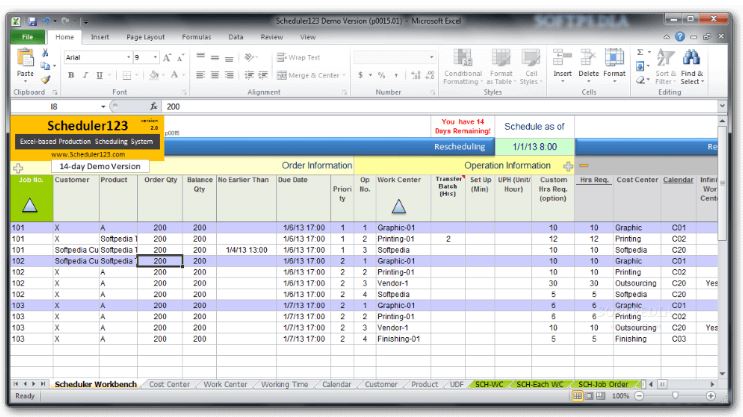This screenshot has width=743, height=417.
Task: Open the View ribbon tab
Action: 308,37
